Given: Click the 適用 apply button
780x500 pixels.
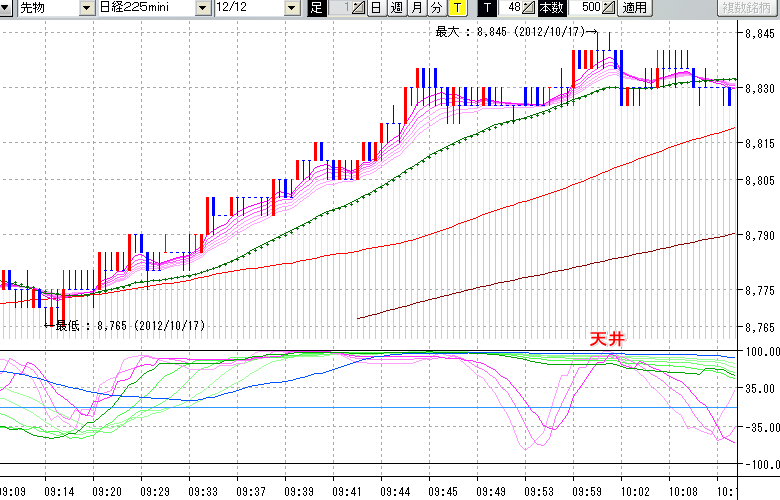Looking at the screenshot, I should pyautogui.click(x=634, y=8).
